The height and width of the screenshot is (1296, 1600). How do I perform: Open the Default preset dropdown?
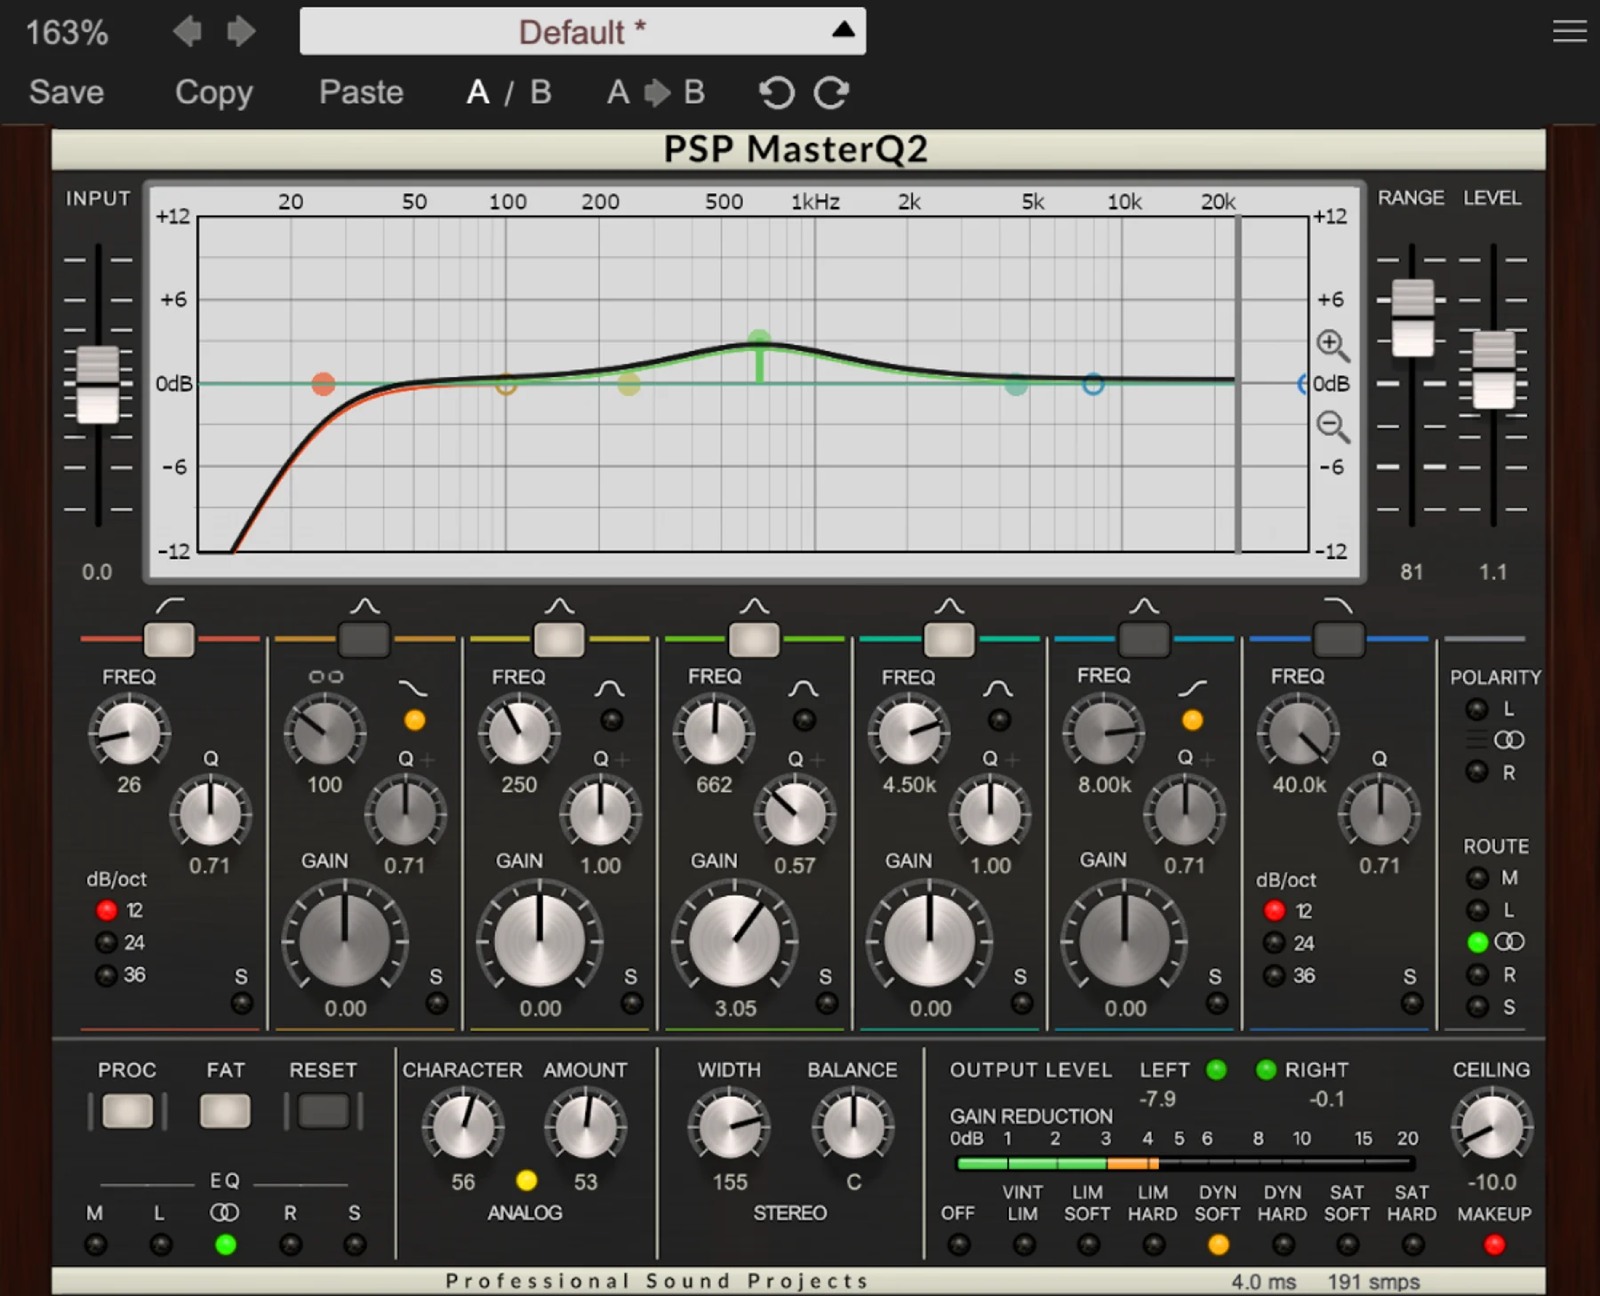(582, 32)
